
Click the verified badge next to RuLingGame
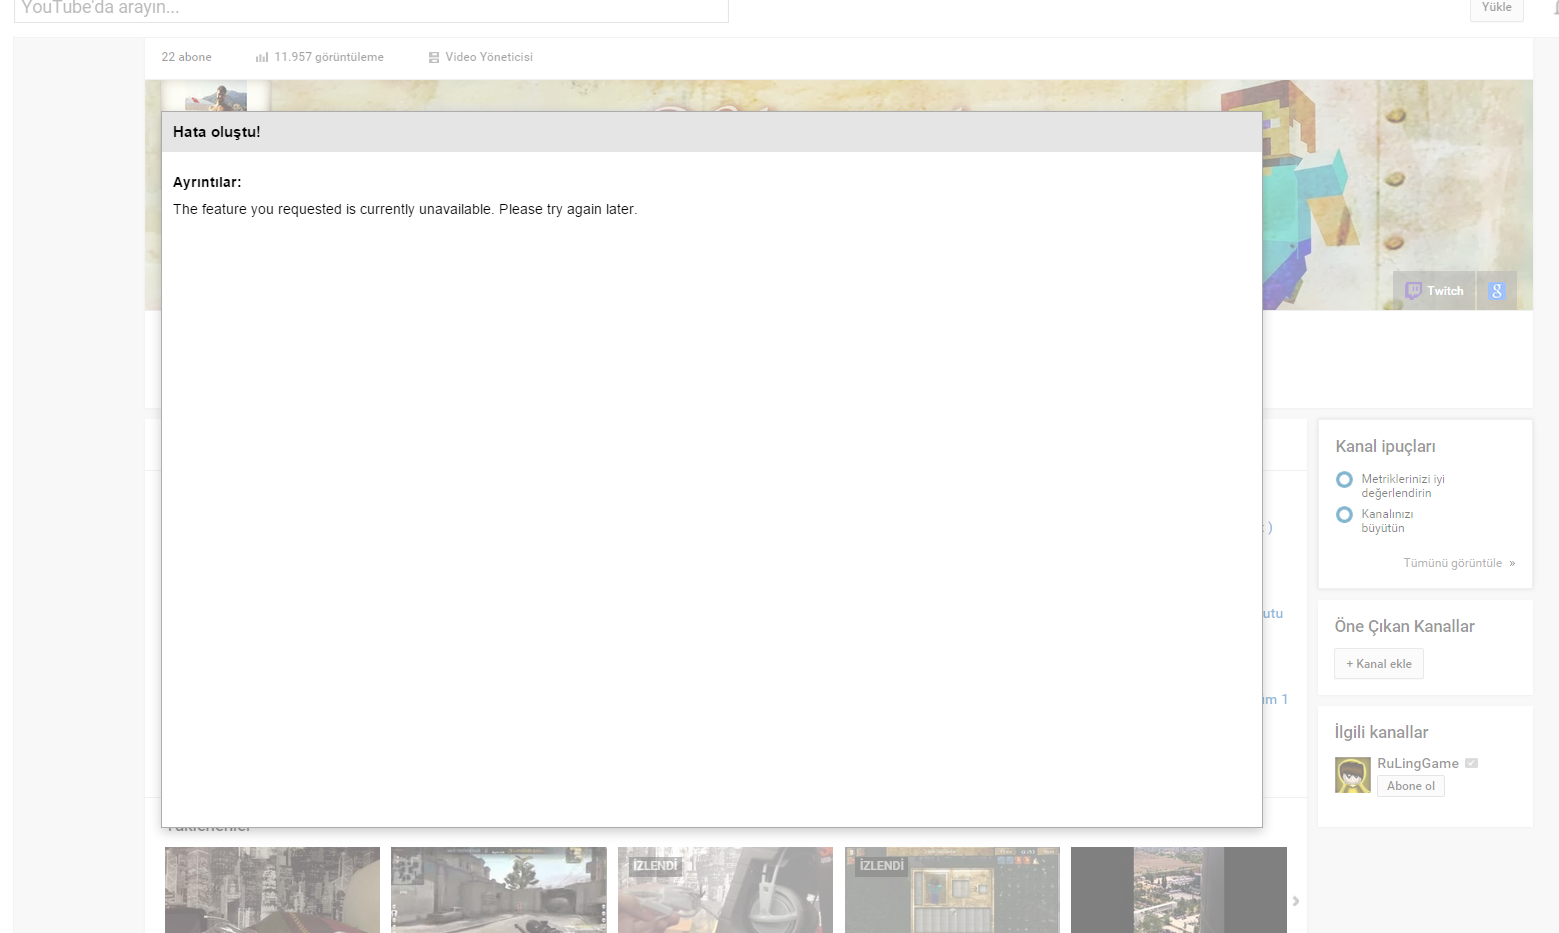pos(1471,763)
